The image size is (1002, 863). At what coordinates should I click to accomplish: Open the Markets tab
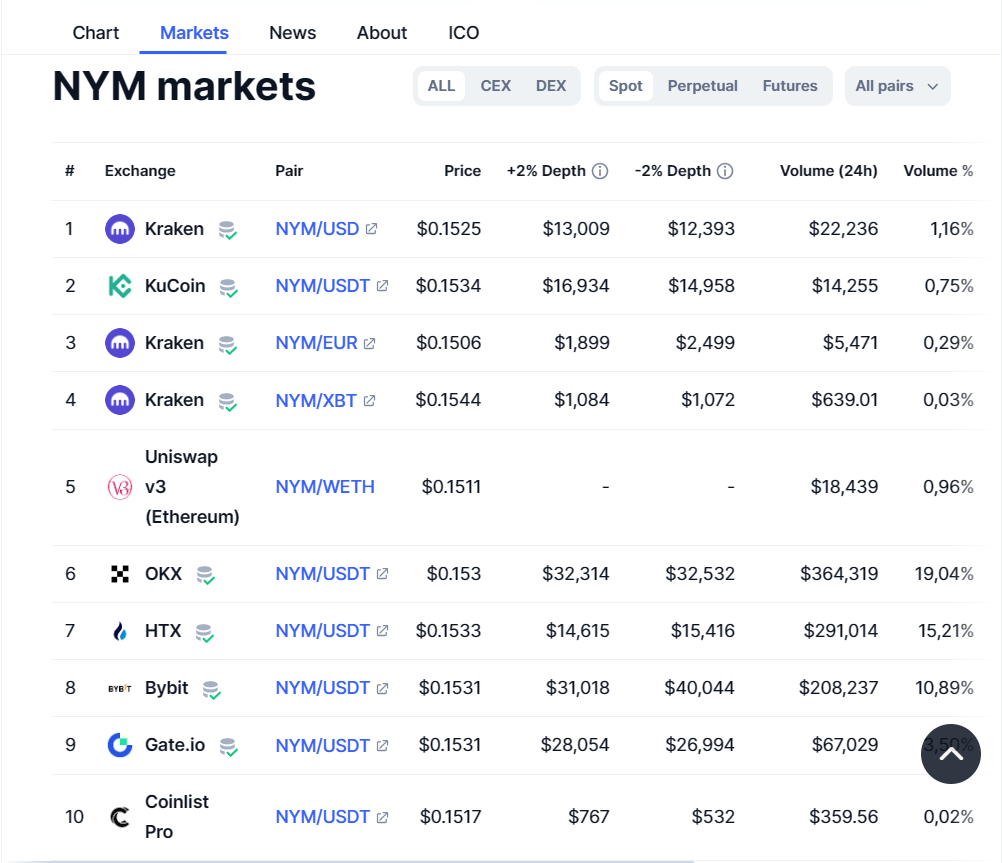tap(194, 33)
